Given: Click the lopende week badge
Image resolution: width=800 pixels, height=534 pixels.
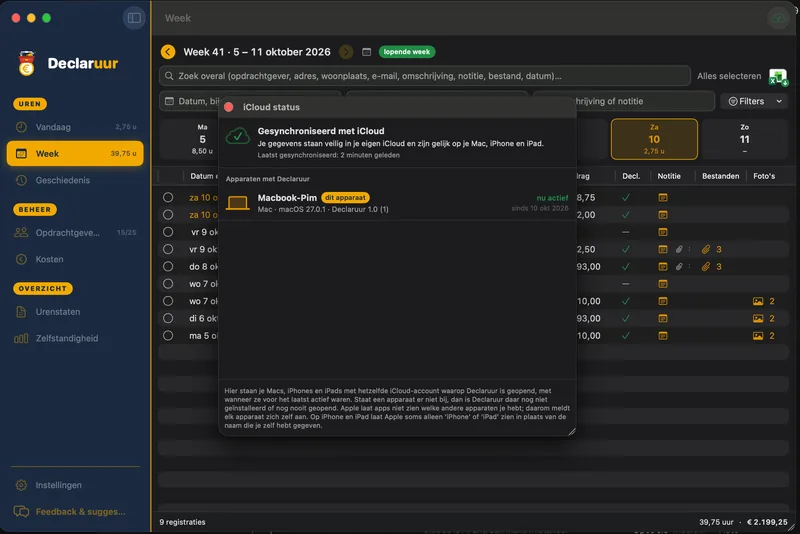Looking at the screenshot, I should (407, 52).
